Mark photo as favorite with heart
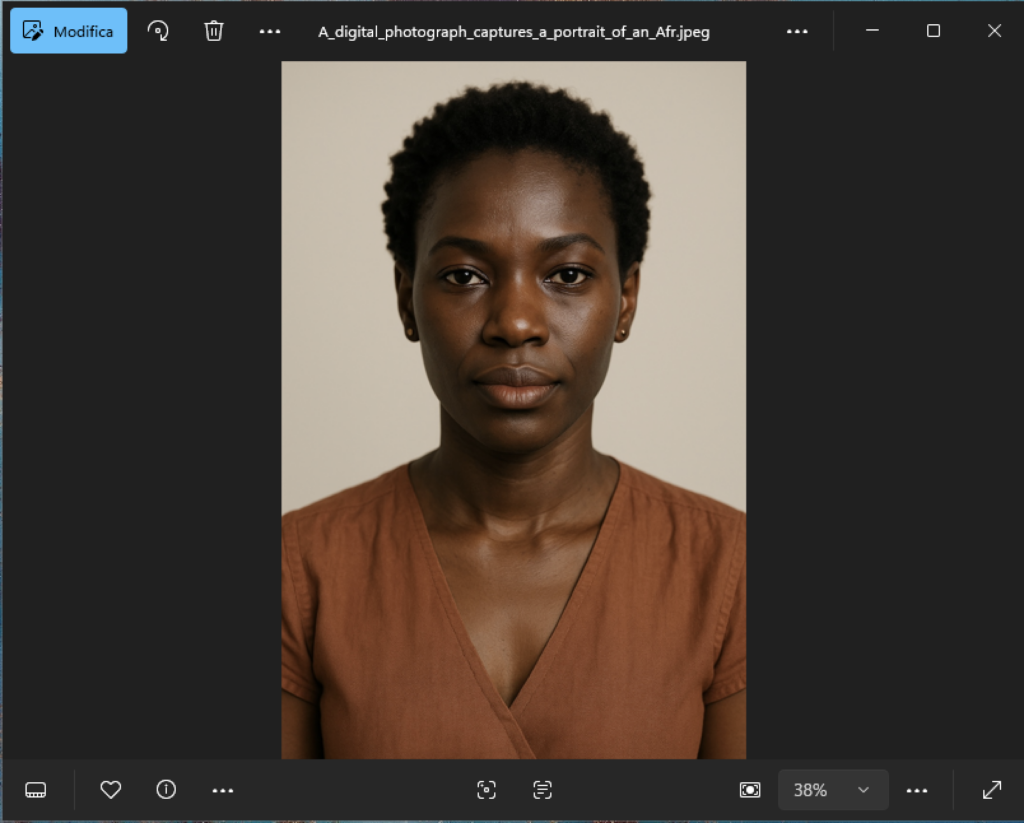The width and height of the screenshot is (1024, 823). (111, 790)
